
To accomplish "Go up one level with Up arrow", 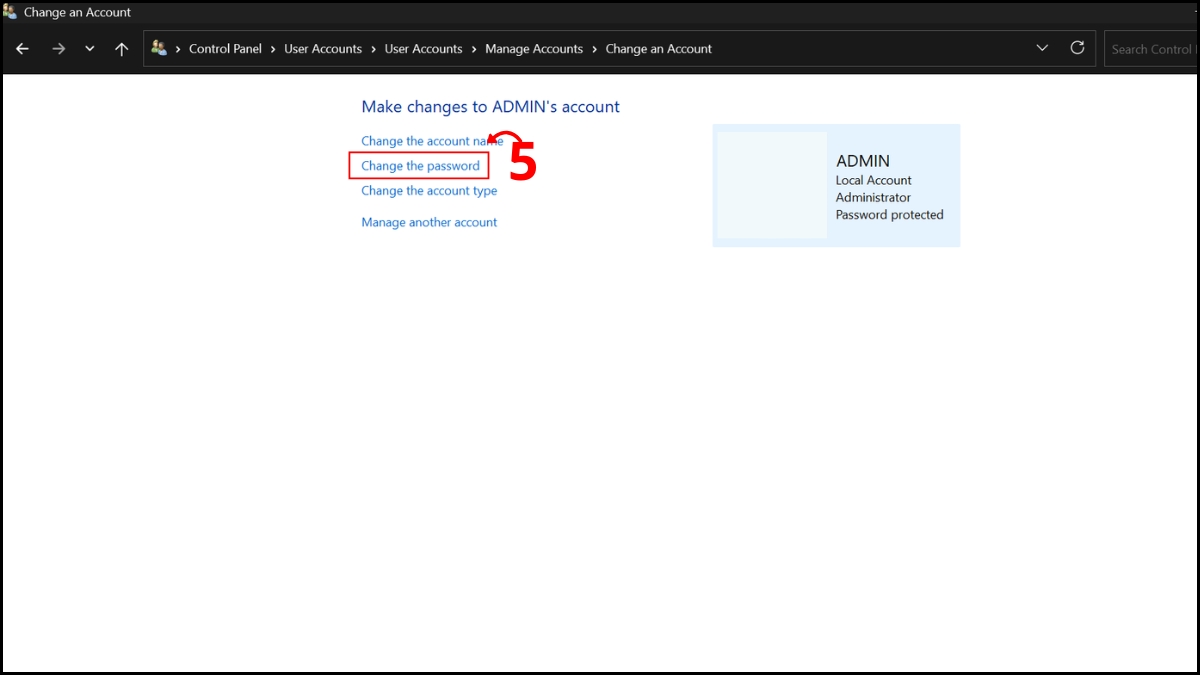I will 122,49.
